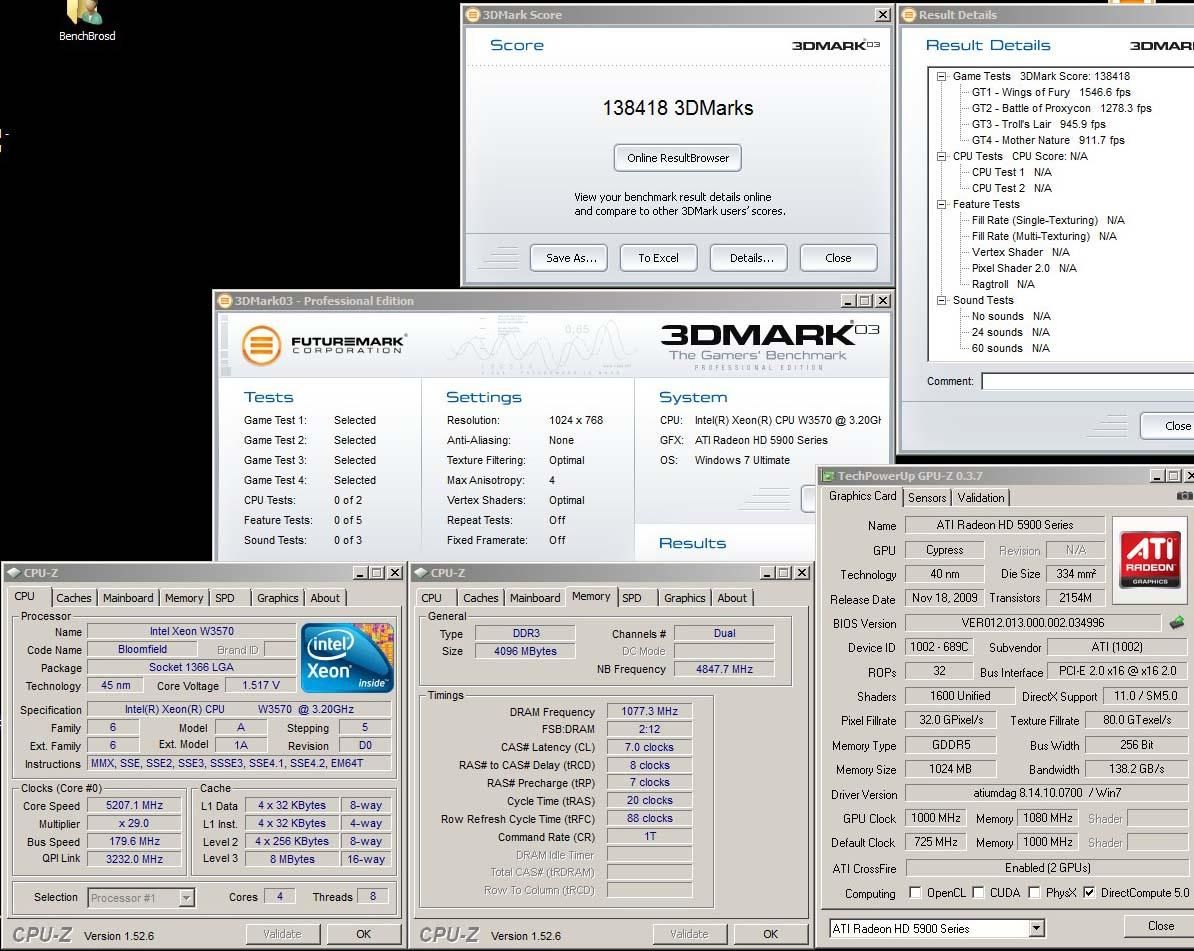This screenshot has width=1194, height=951.
Task: Click the GPU-Z BIOS save chip icon
Action: point(1176,623)
